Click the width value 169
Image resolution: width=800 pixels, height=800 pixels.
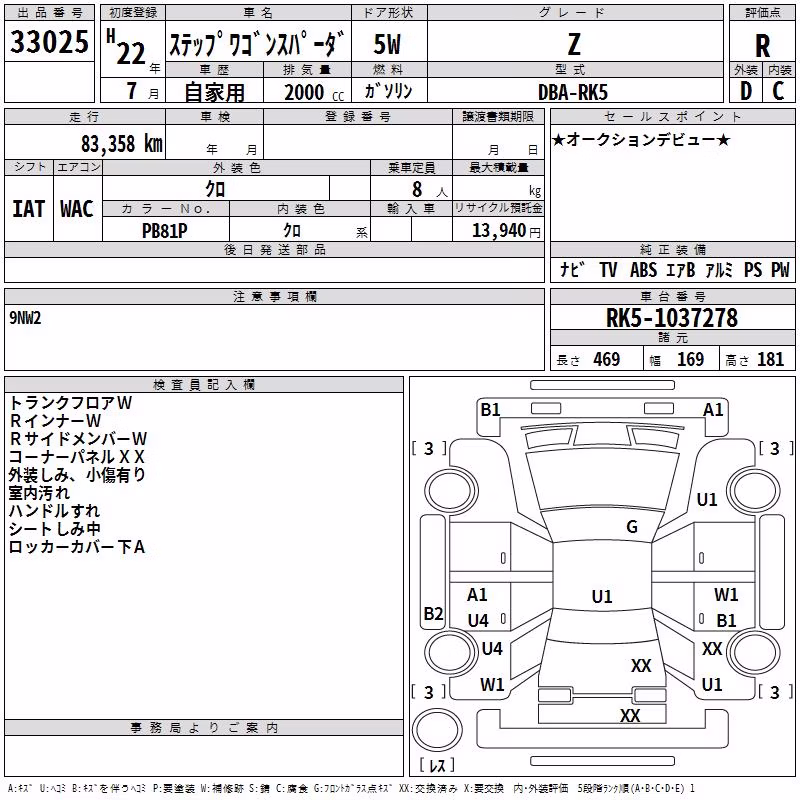pyautogui.click(x=690, y=360)
